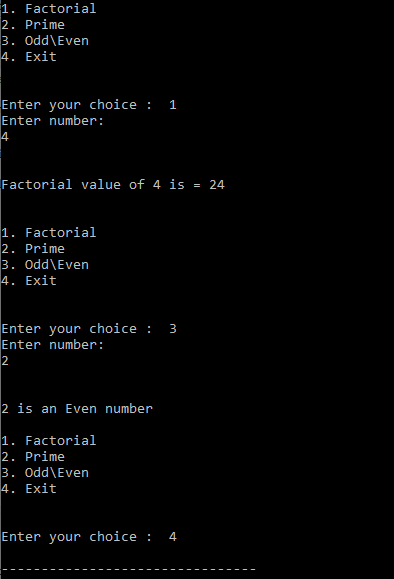The width and height of the screenshot is (394, 579).
Task: Click the third '1. Factorial' menu line
Action: coord(49,441)
